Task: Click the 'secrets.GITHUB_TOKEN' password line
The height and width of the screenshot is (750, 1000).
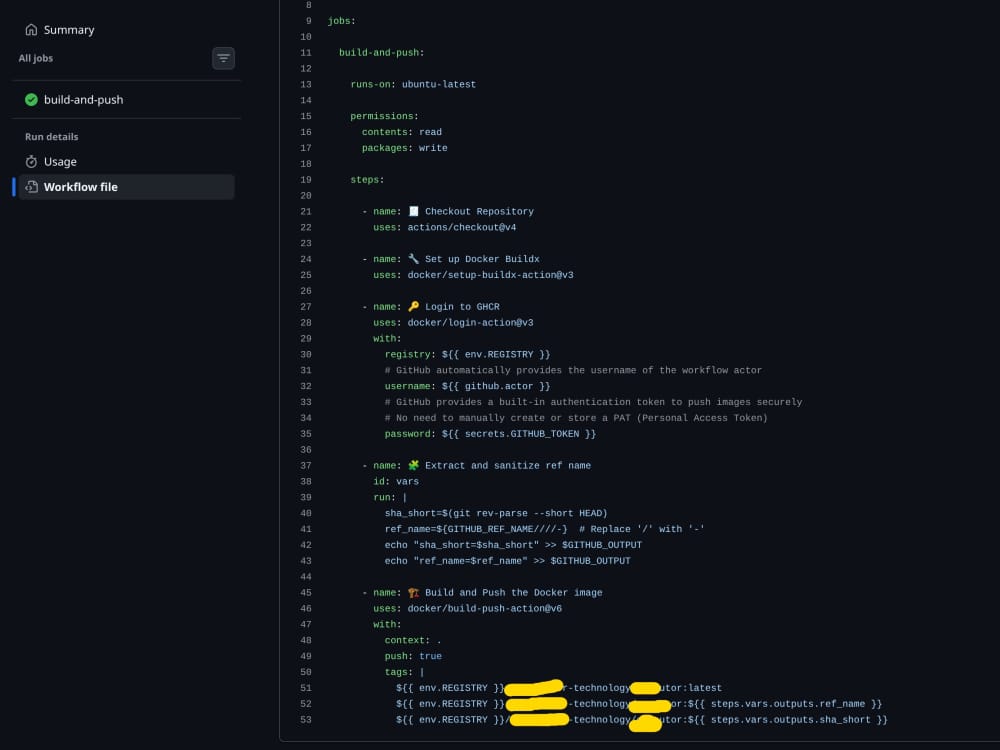Action: 490,434
